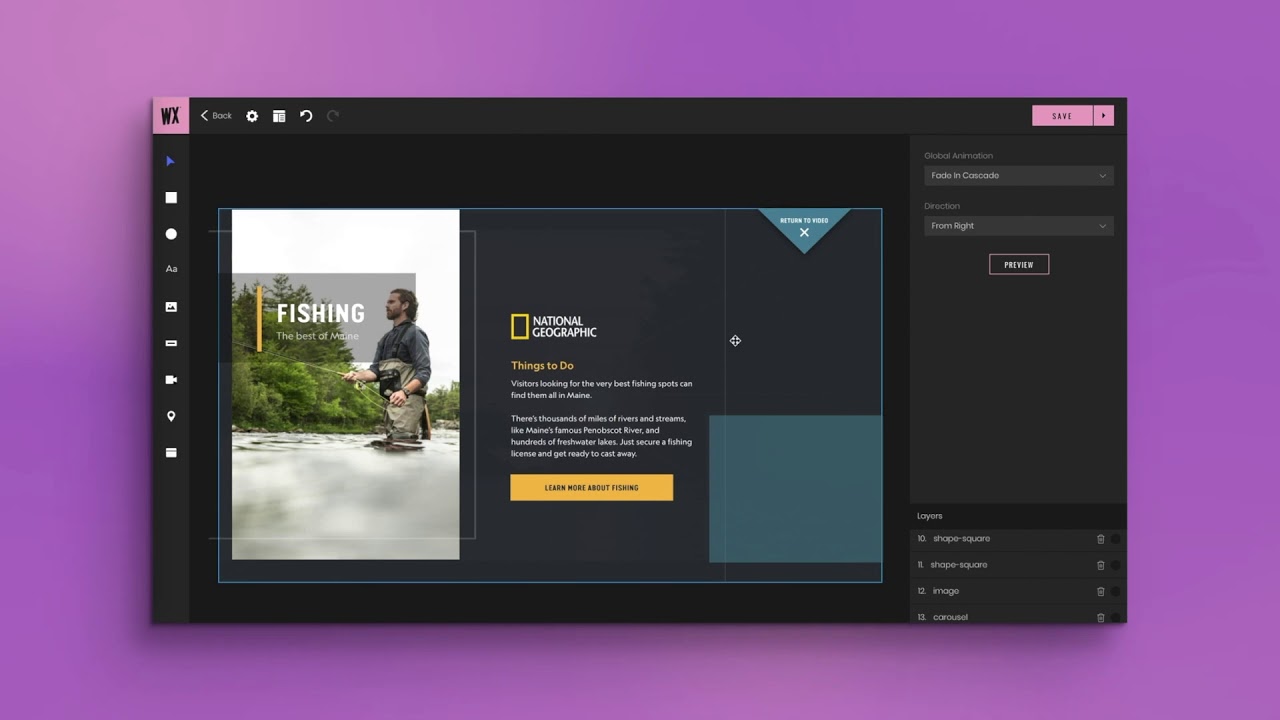Click the Layers panel header
Image resolution: width=1280 pixels, height=720 pixels.
(x=1018, y=516)
